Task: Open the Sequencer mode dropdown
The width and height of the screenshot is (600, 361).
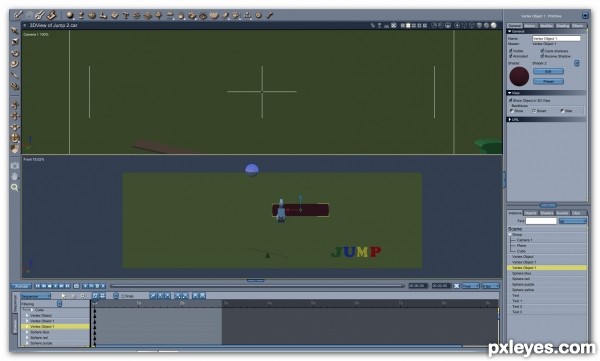Action: click(x=36, y=296)
